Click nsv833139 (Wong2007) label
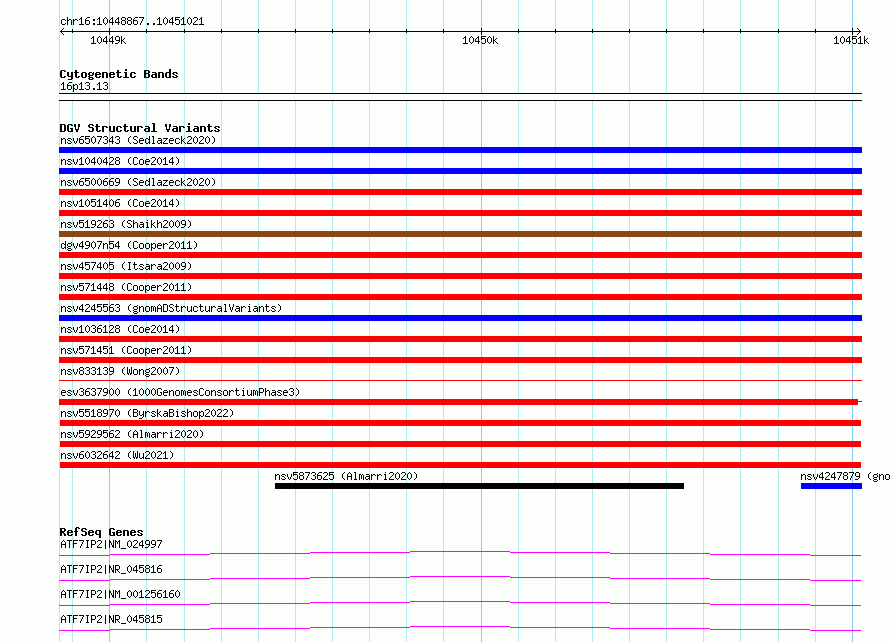This screenshot has height=642, width=890. 120,371
